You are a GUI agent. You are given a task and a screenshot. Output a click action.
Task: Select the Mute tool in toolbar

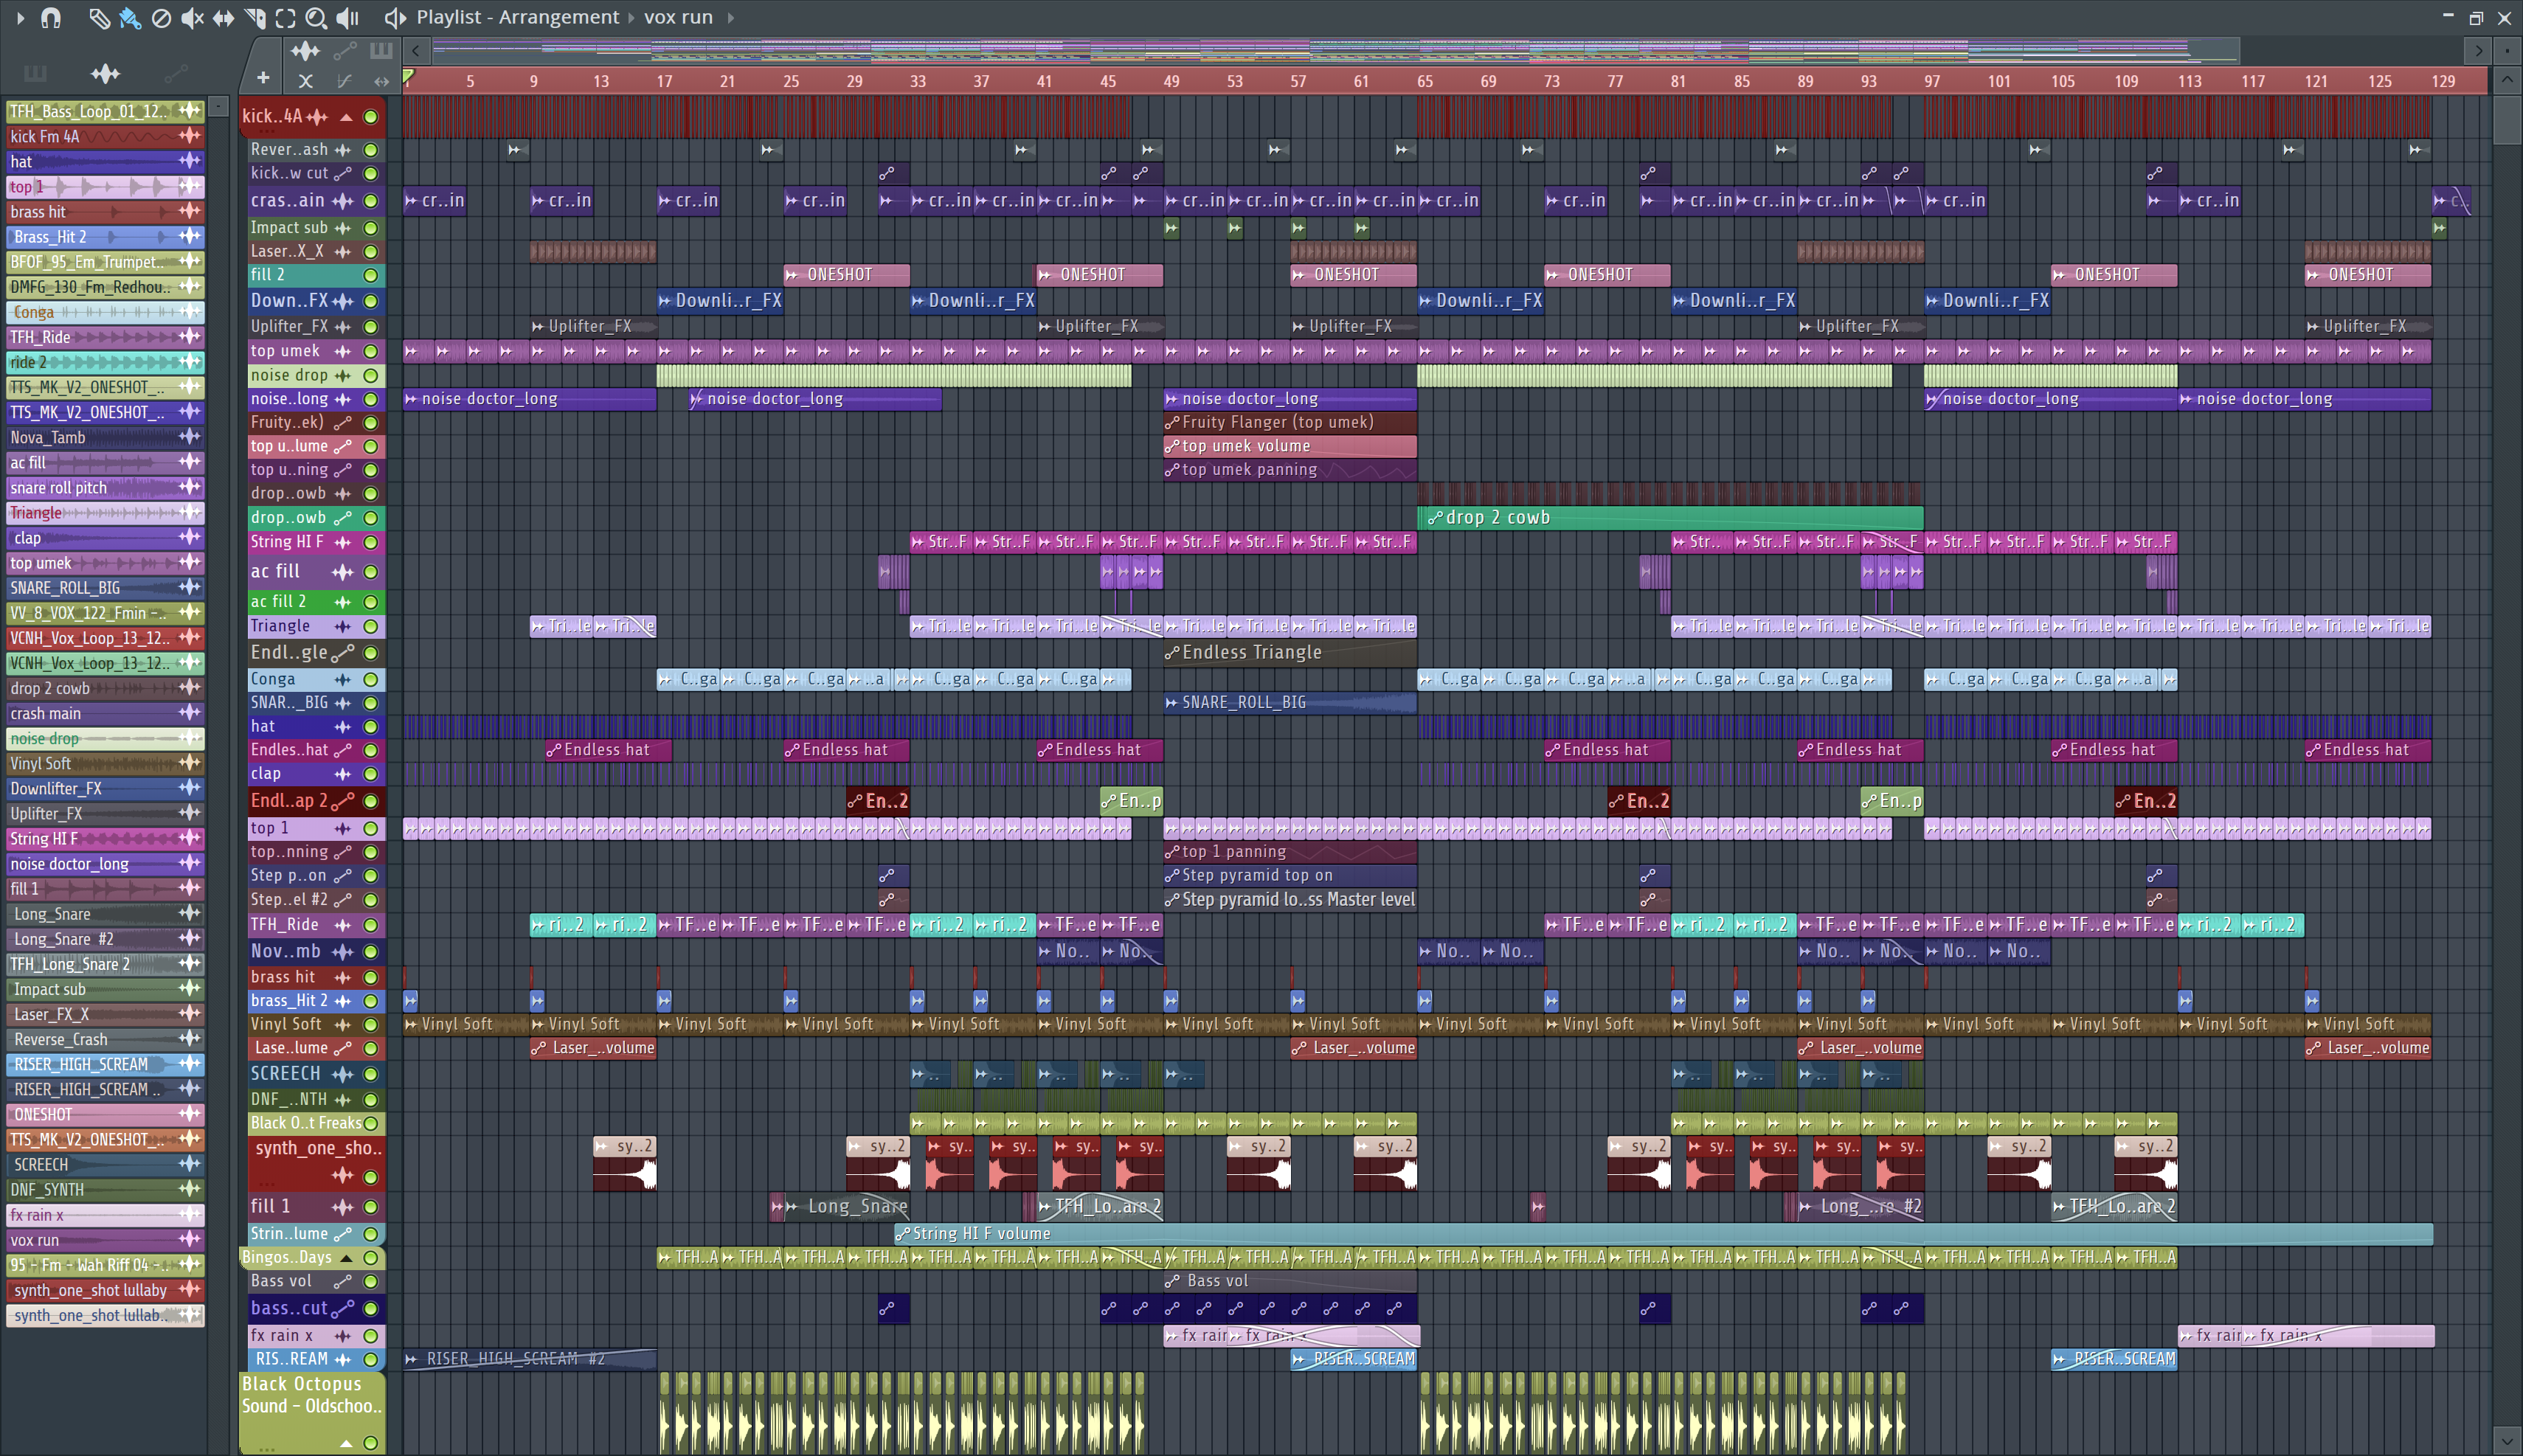click(192, 17)
